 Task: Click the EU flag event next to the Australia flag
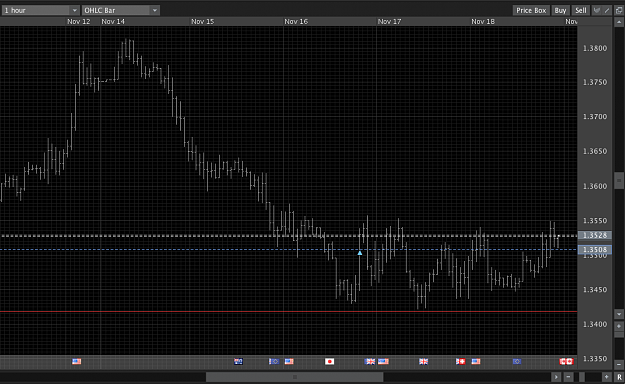[274, 361]
